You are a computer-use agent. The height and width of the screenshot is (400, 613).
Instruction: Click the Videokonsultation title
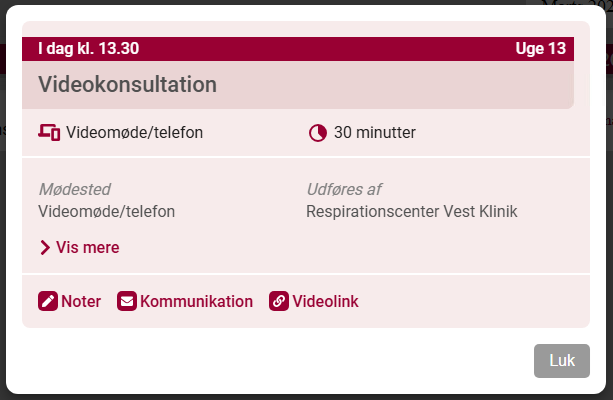tap(128, 84)
